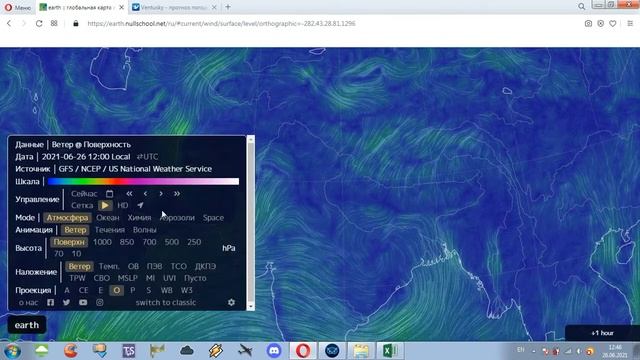Select 1000 hPa height

pos(102,242)
